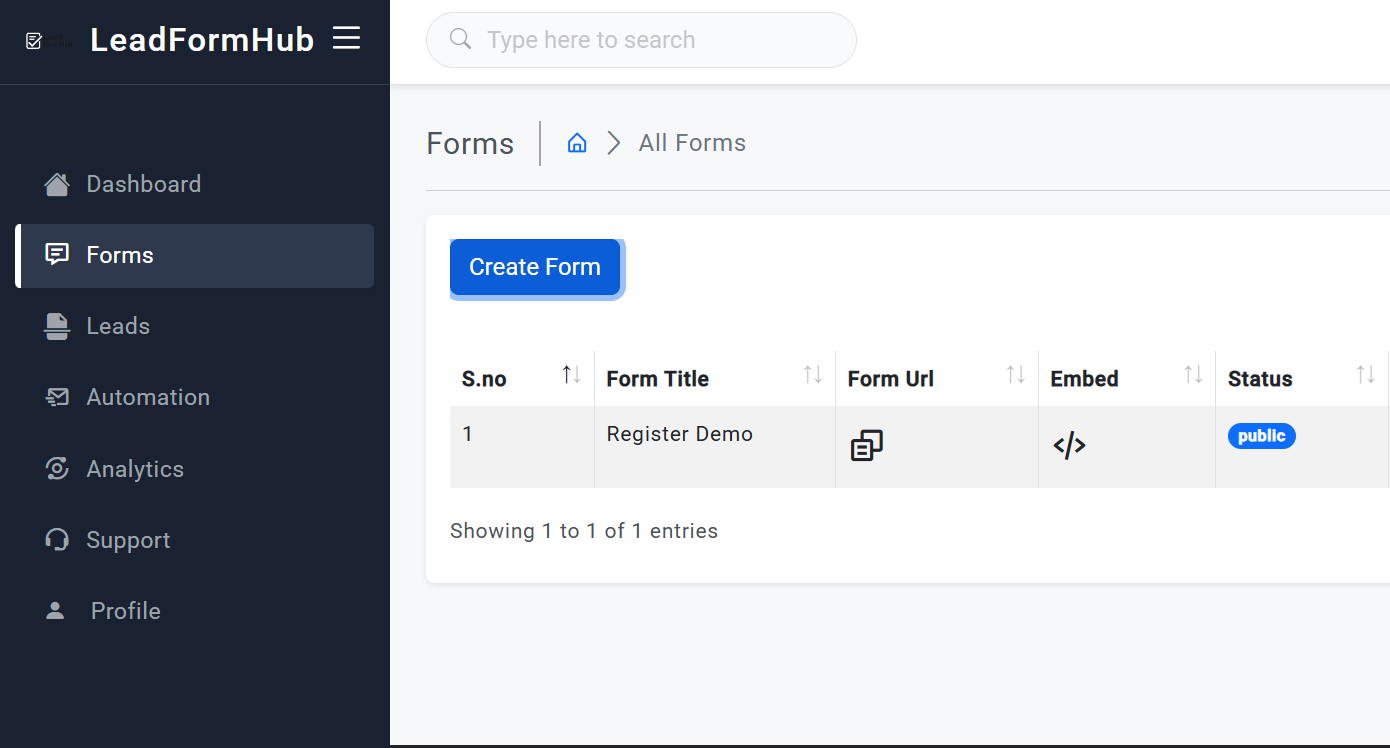This screenshot has width=1390, height=748.
Task: Open the Automation section
Action: (195, 397)
